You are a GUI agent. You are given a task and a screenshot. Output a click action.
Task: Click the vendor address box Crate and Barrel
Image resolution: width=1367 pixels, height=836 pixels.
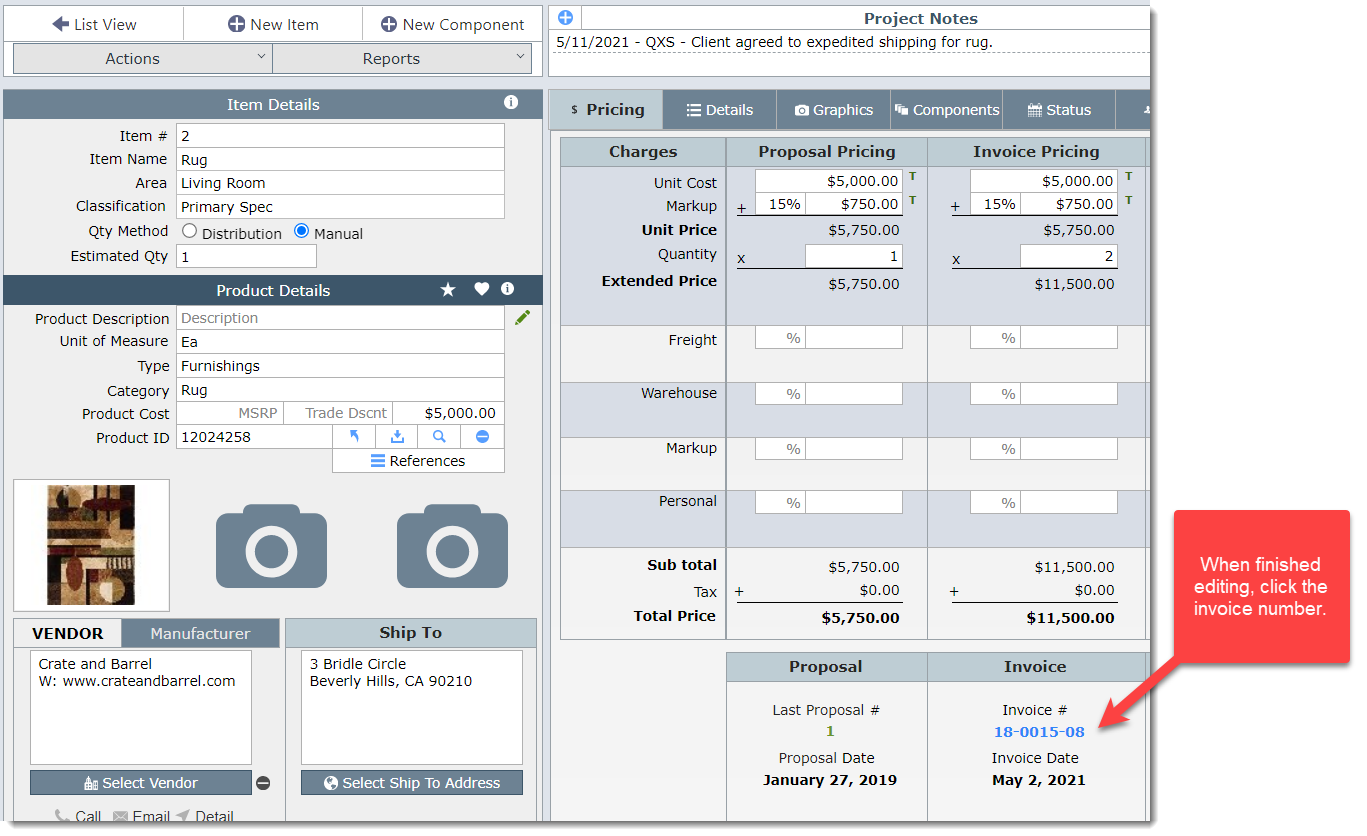141,707
